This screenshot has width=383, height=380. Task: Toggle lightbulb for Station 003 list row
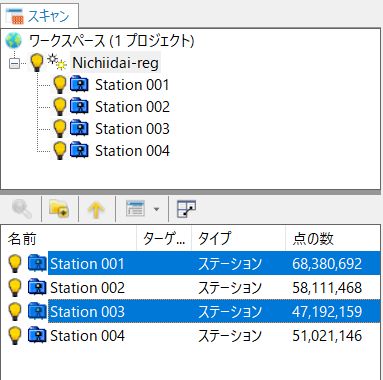(x=15, y=312)
